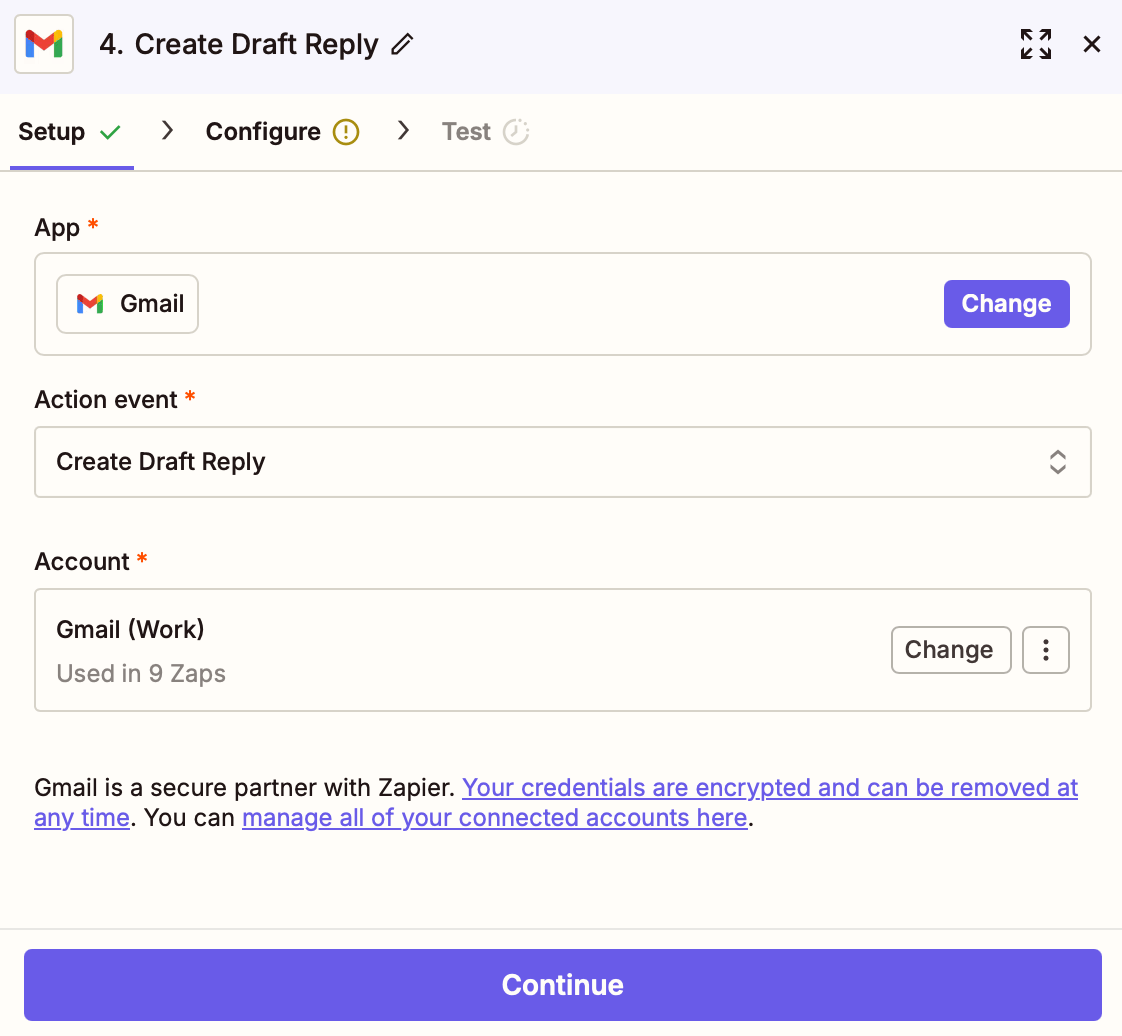Click chevron between Setup and Configure

[167, 130]
